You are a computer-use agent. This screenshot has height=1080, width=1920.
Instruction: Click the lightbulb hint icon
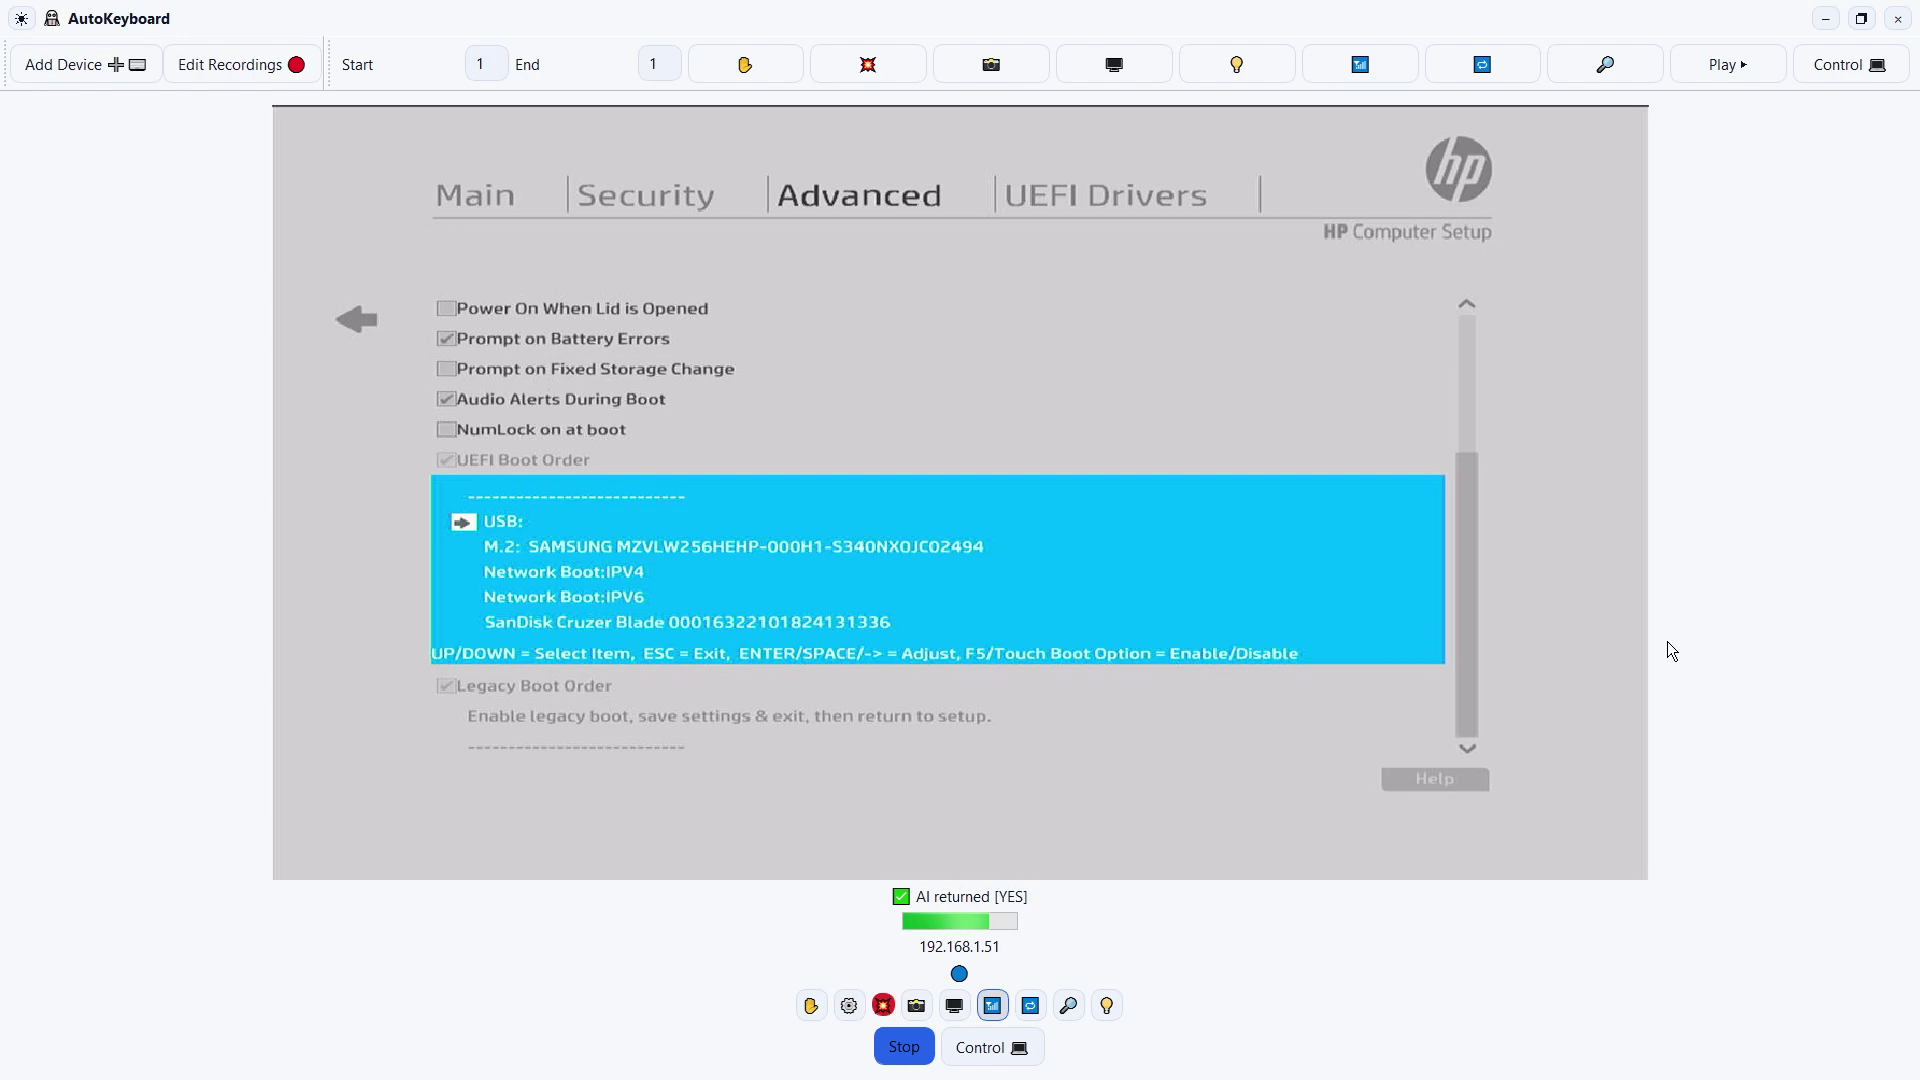(1236, 63)
